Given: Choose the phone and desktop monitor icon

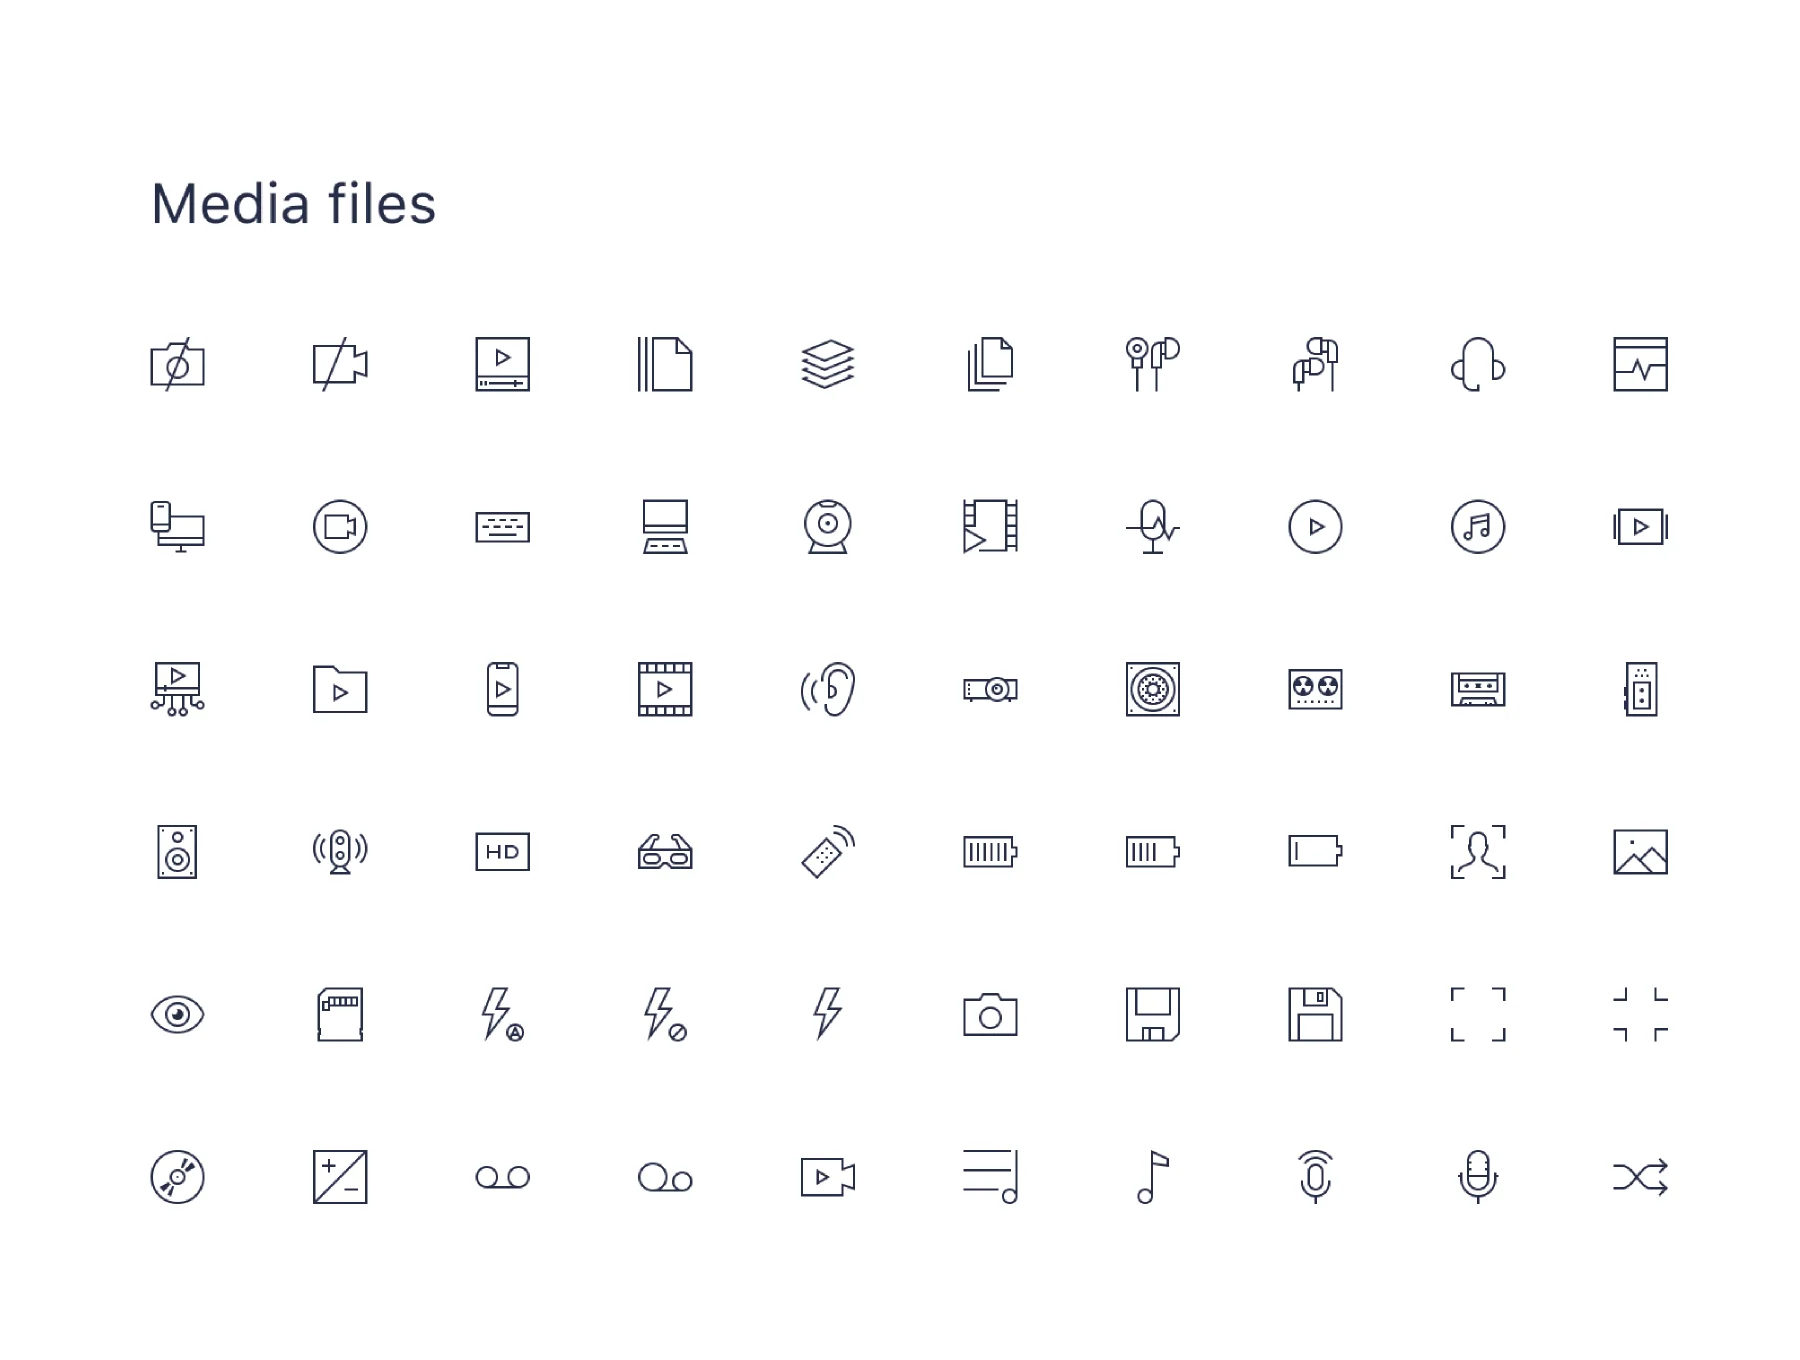Looking at the screenshot, I should point(177,527).
